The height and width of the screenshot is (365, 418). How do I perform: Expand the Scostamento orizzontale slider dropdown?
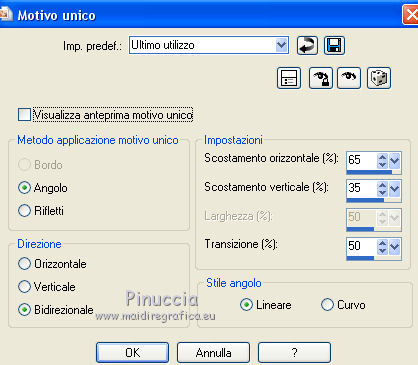click(x=395, y=161)
